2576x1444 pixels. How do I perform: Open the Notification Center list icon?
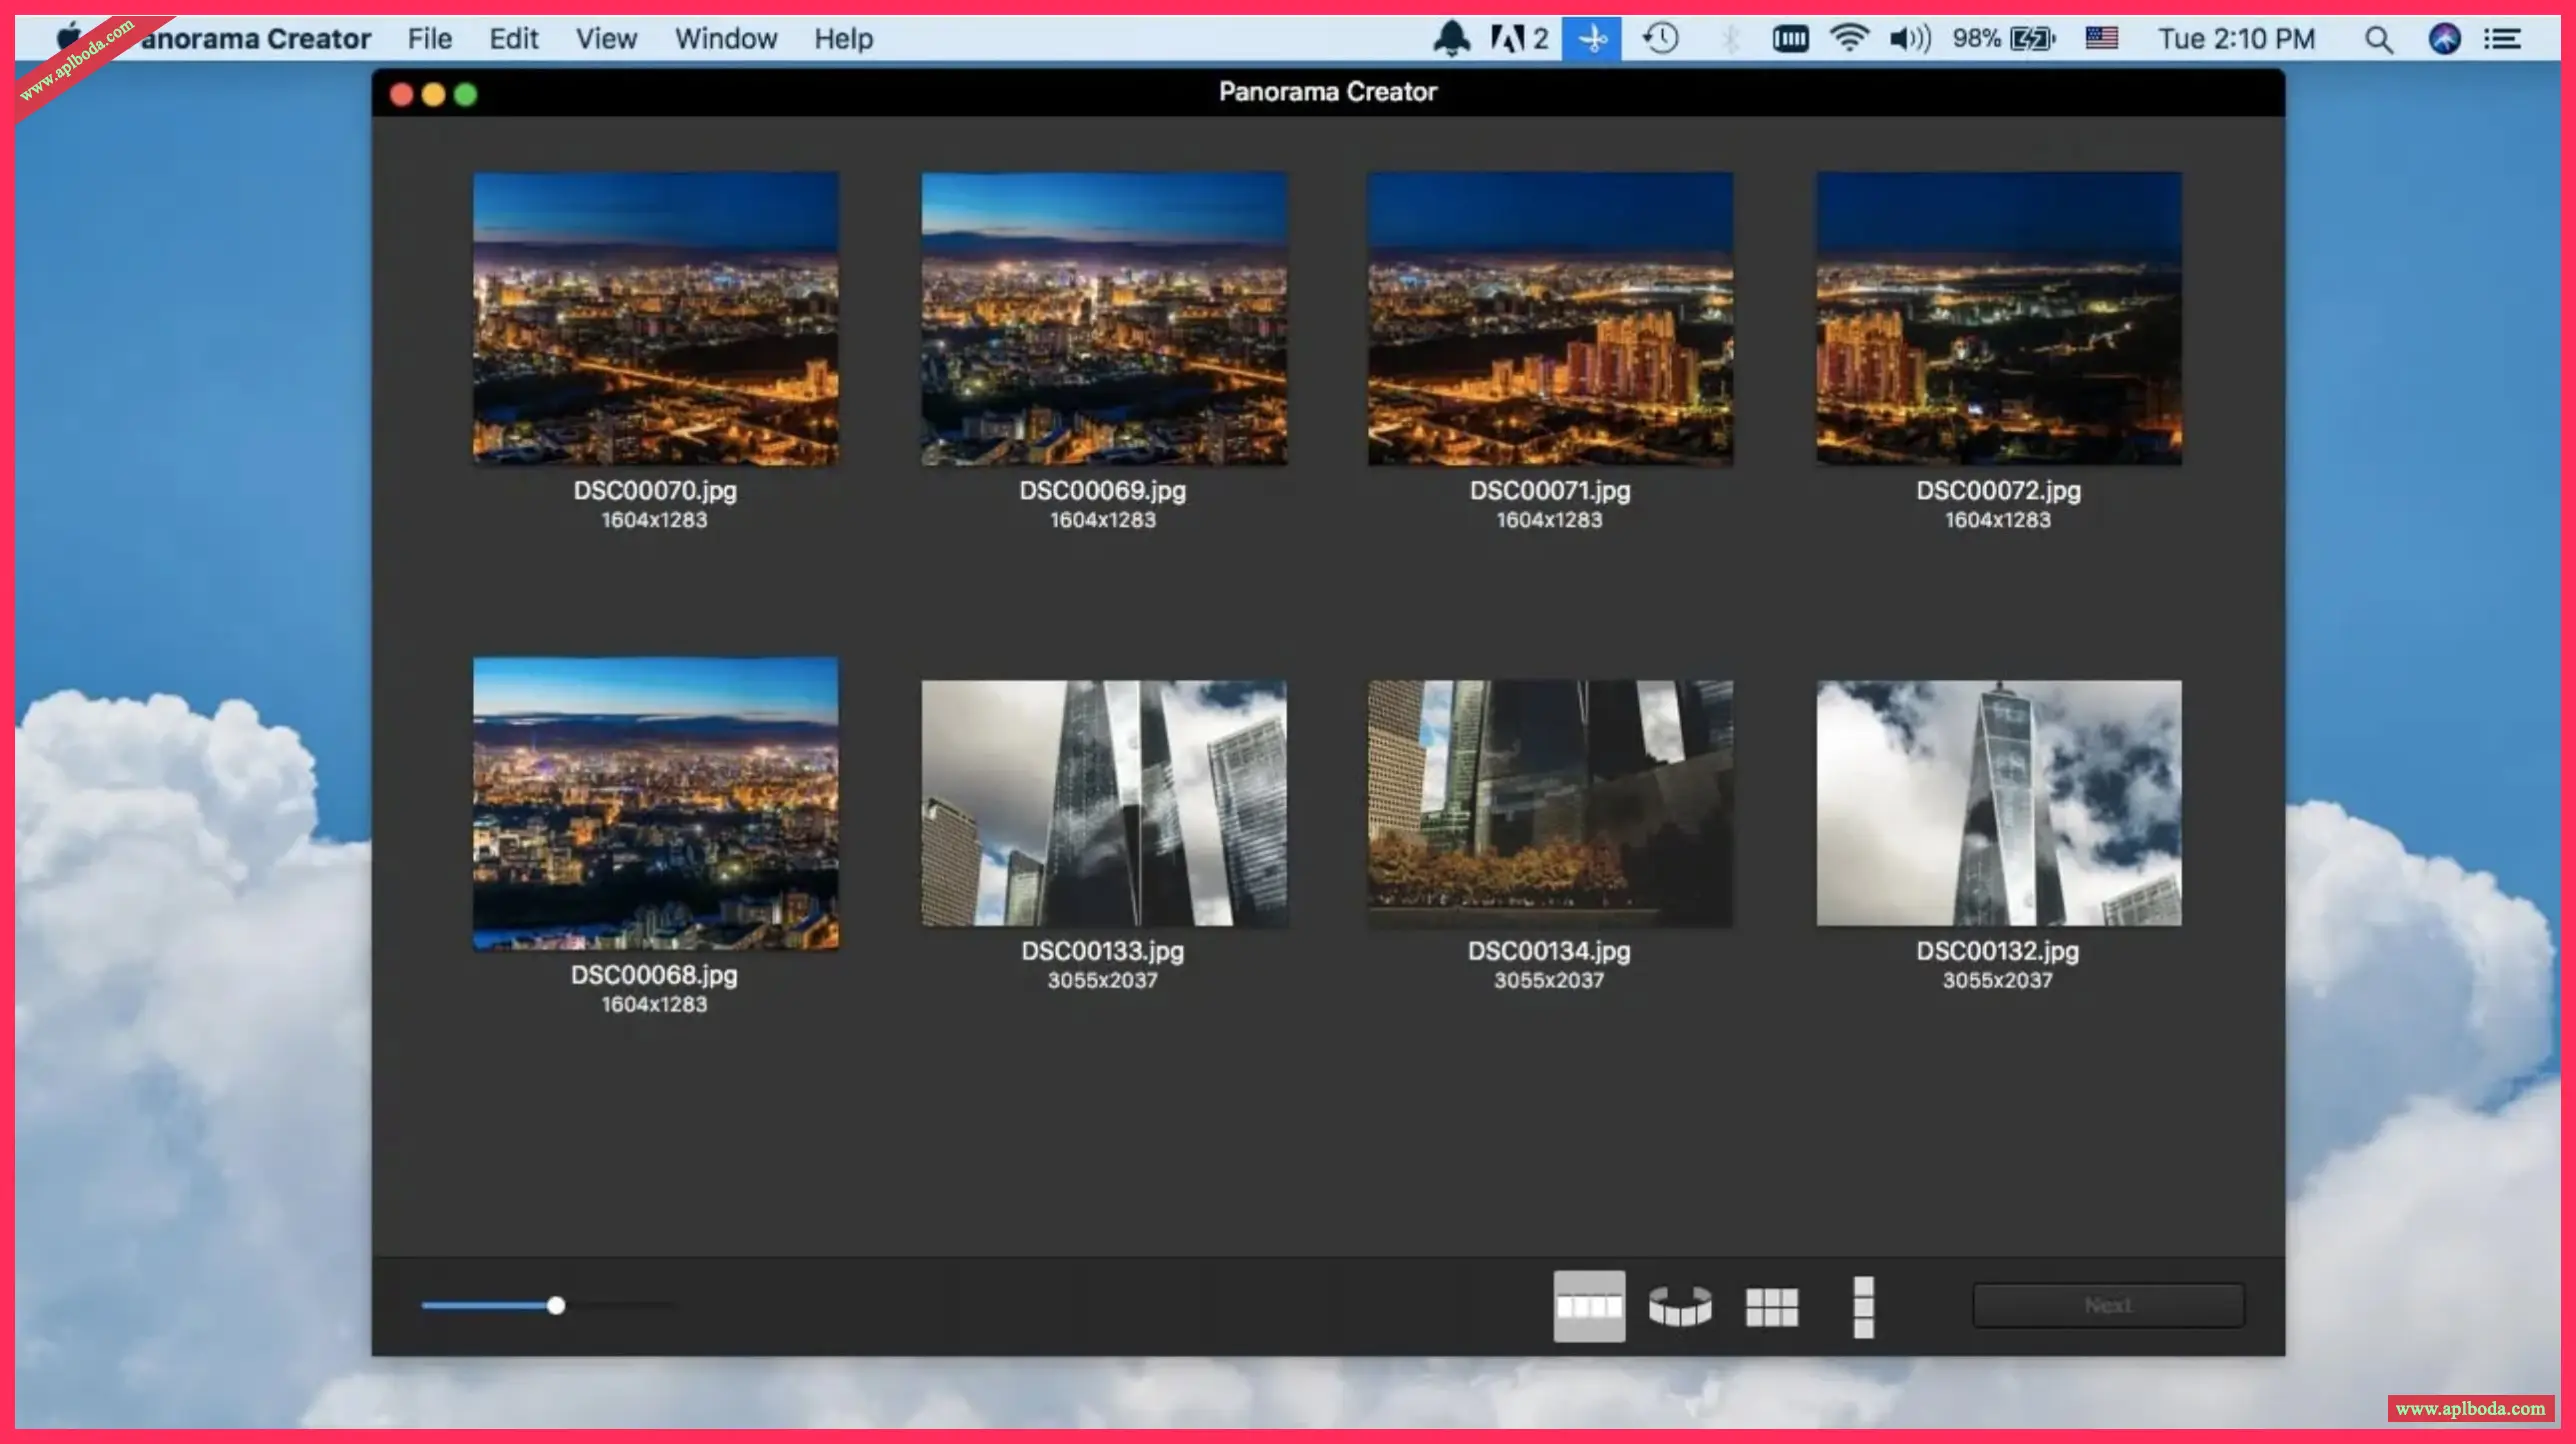click(x=2503, y=39)
